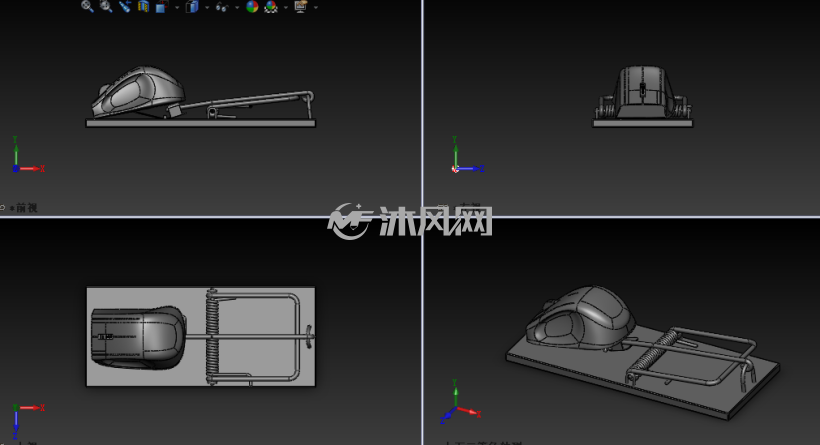
Task: Expand the Apply Scene dropdown arrow
Action: click(x=286, y=7)
